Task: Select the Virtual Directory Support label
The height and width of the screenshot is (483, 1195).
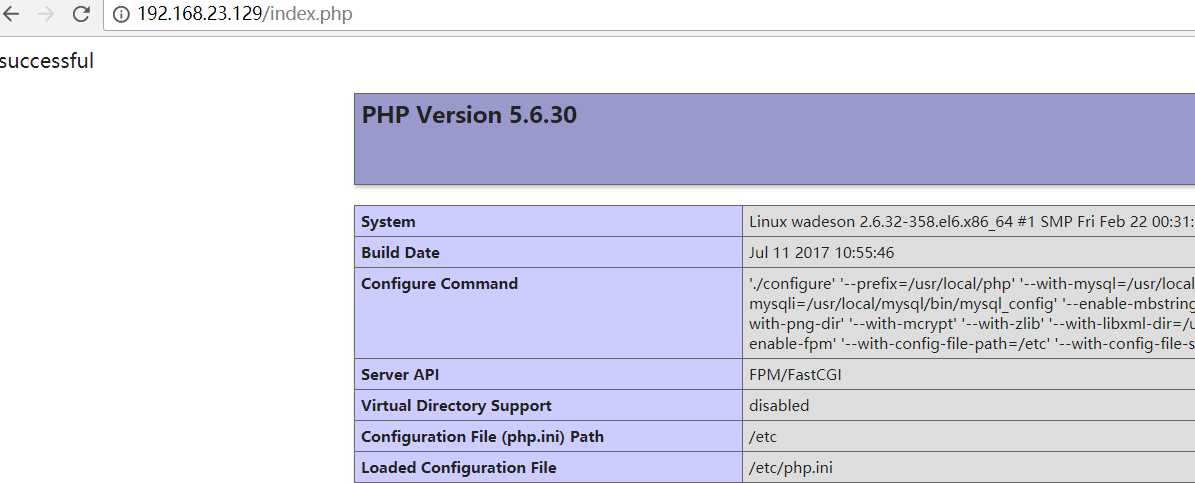Action: [x=456, y=406]
